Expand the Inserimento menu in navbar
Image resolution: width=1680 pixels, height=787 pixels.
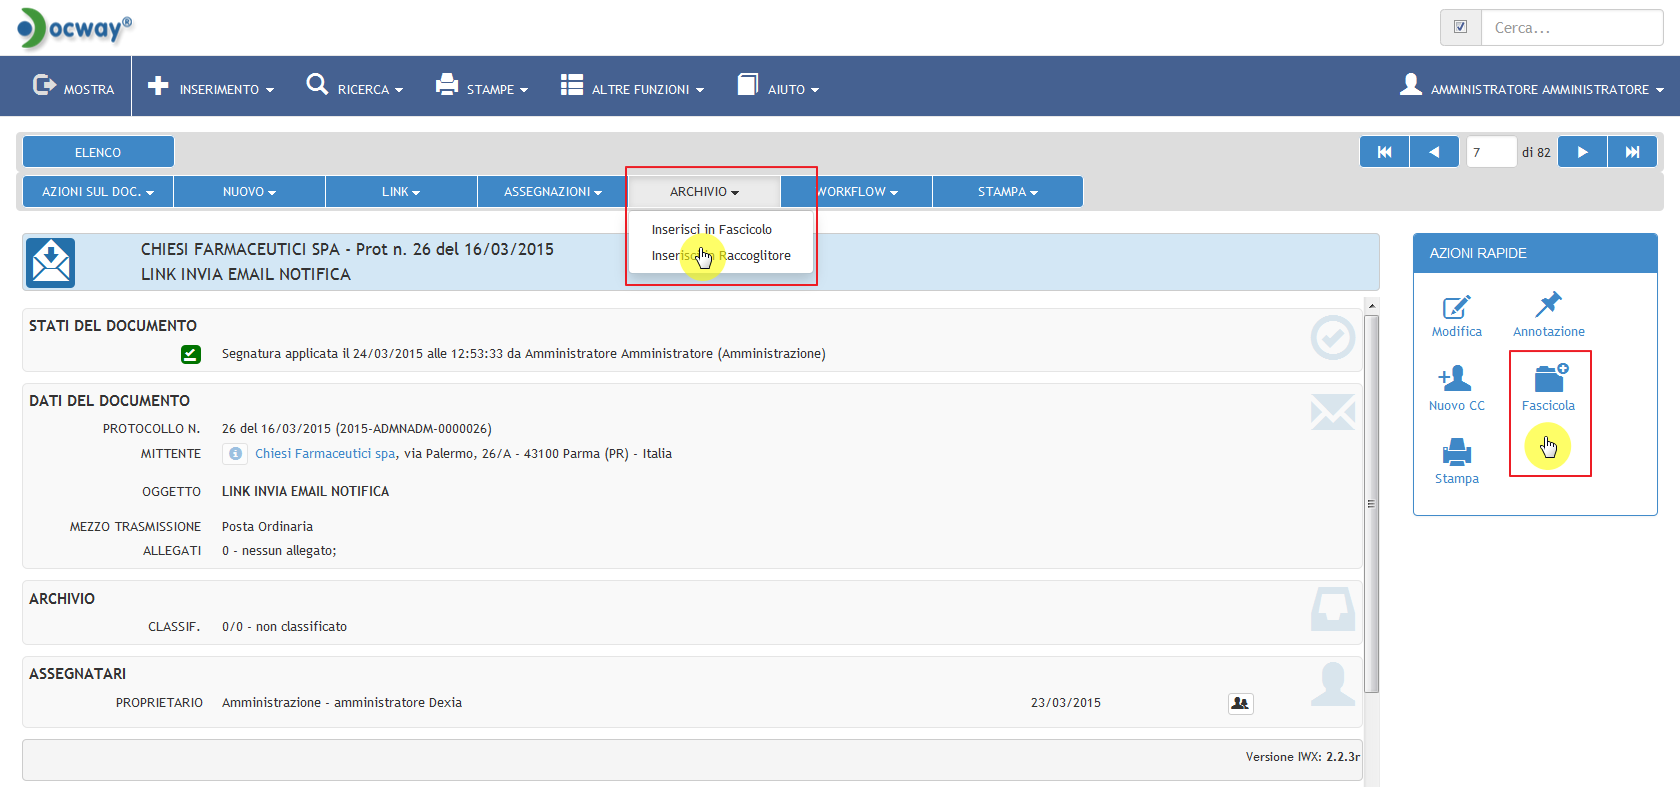pyautogui.click(x=211, y=89)
